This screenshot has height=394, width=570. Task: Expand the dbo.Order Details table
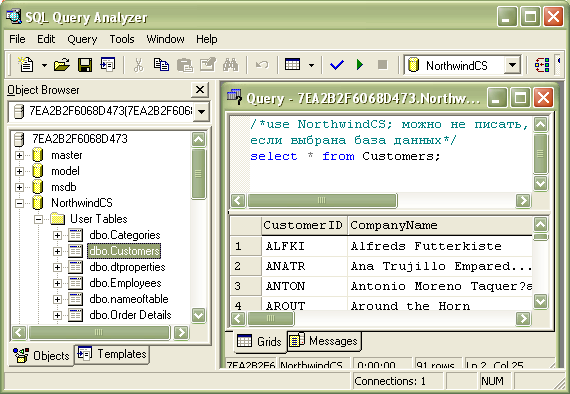[57, 315]
